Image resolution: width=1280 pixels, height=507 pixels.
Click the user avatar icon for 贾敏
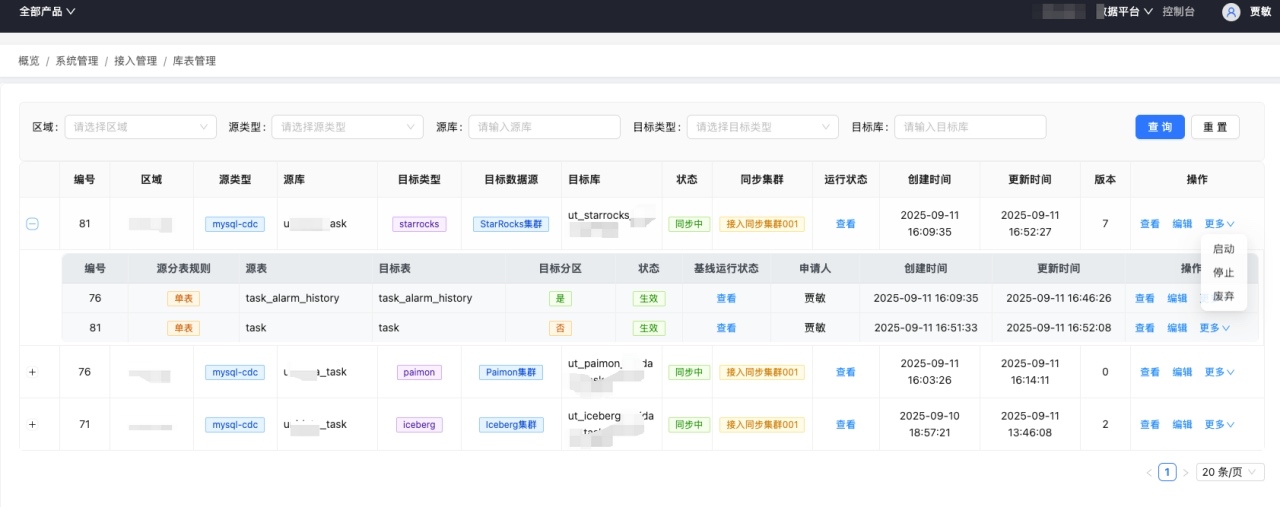1231,12
